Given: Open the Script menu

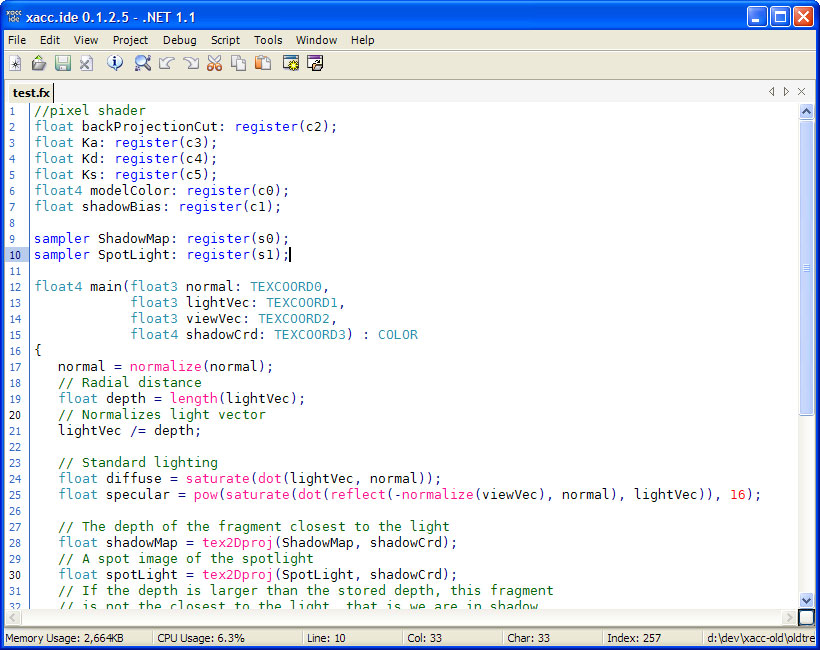Looking at the screenshot, I should 225,40.
